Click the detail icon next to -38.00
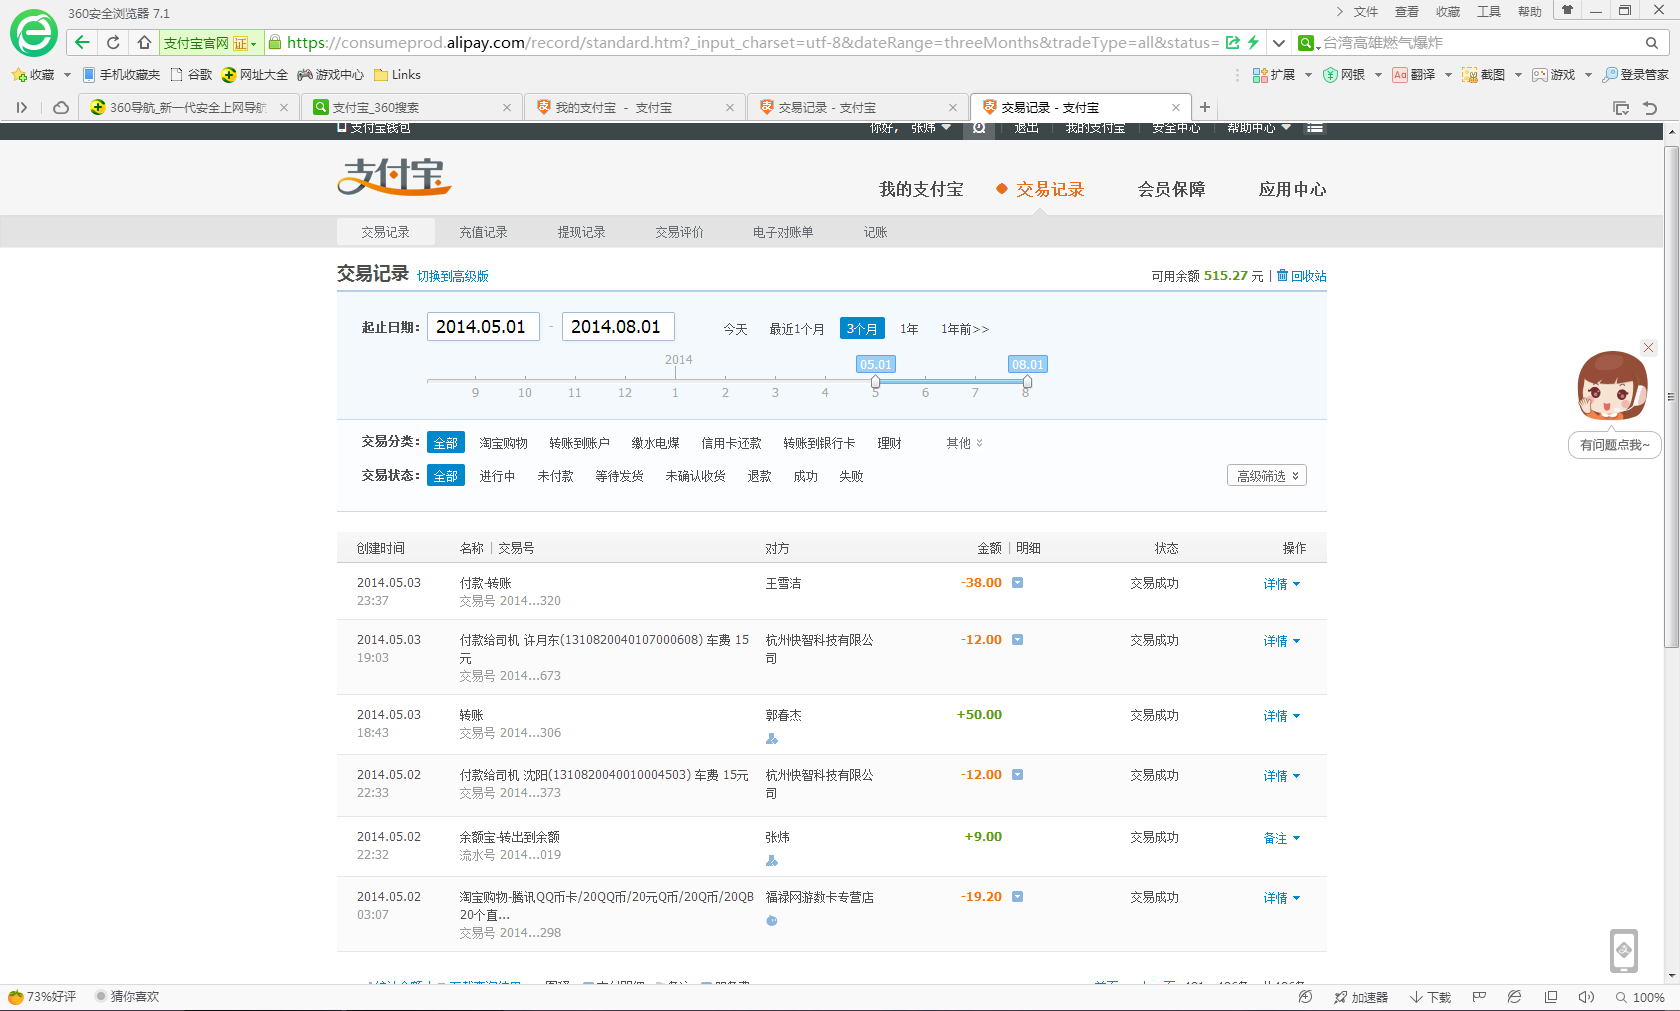1680x1011 pixels. pyautogui.click(x=1017, y=583)
